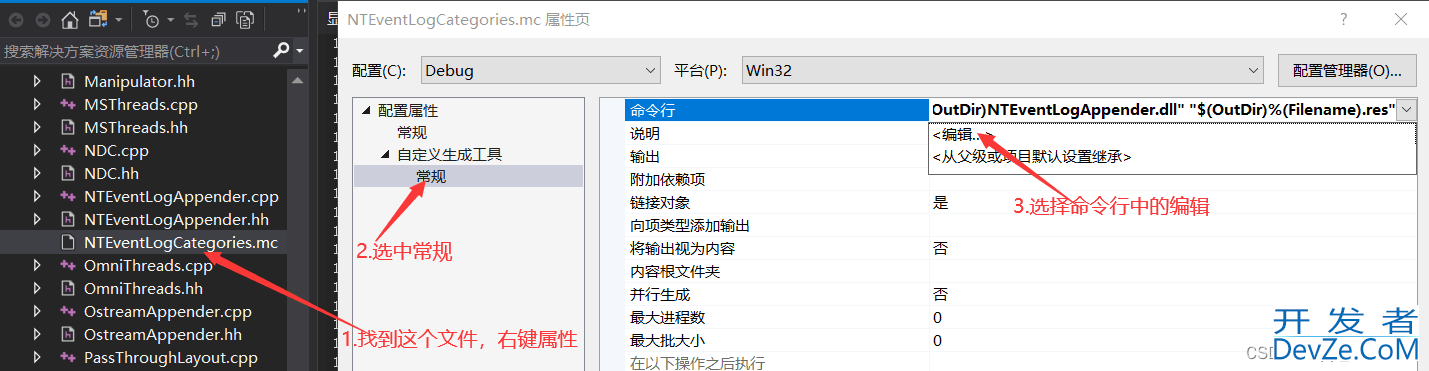This screenshot has width=1429, height=371.
Task: Select OmniThreads.hh file name
Action: click(x=143, y=288)
